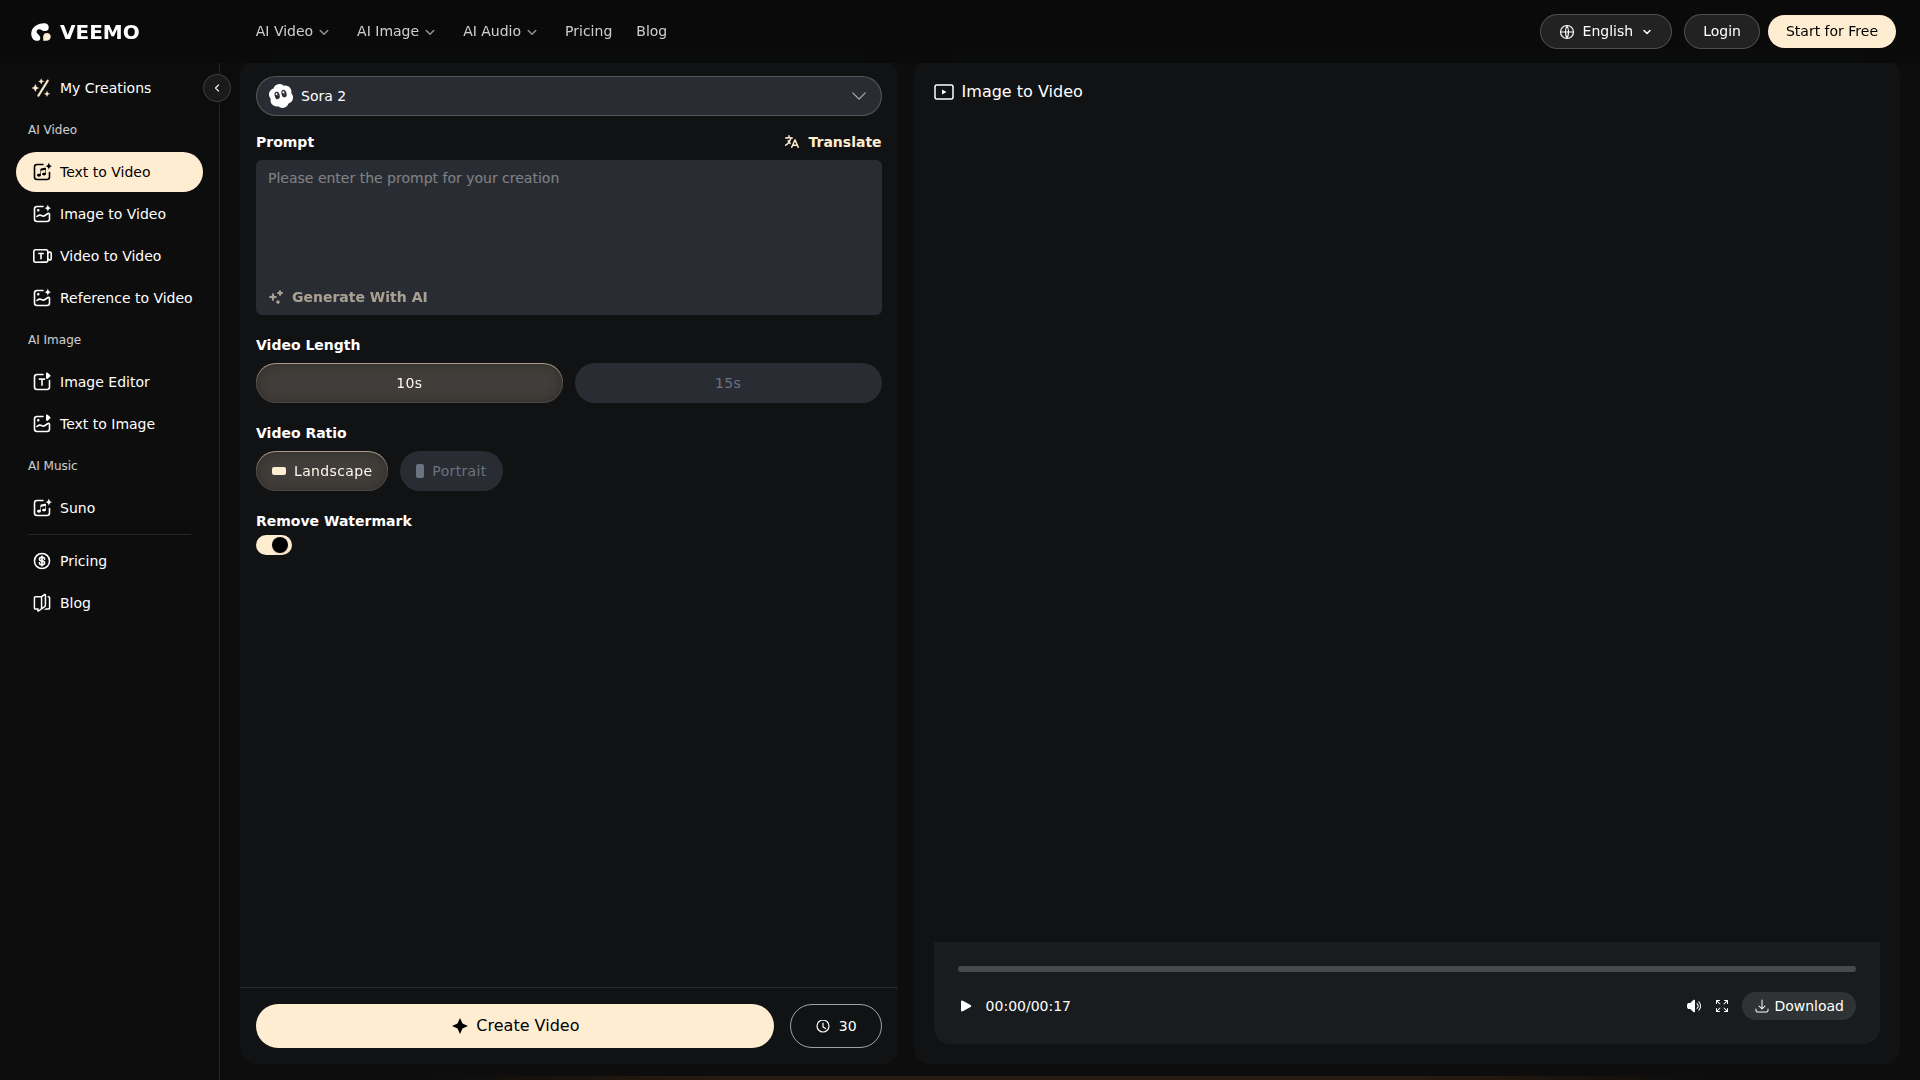Mute the video volume icon

(x=1693, y=1006)
